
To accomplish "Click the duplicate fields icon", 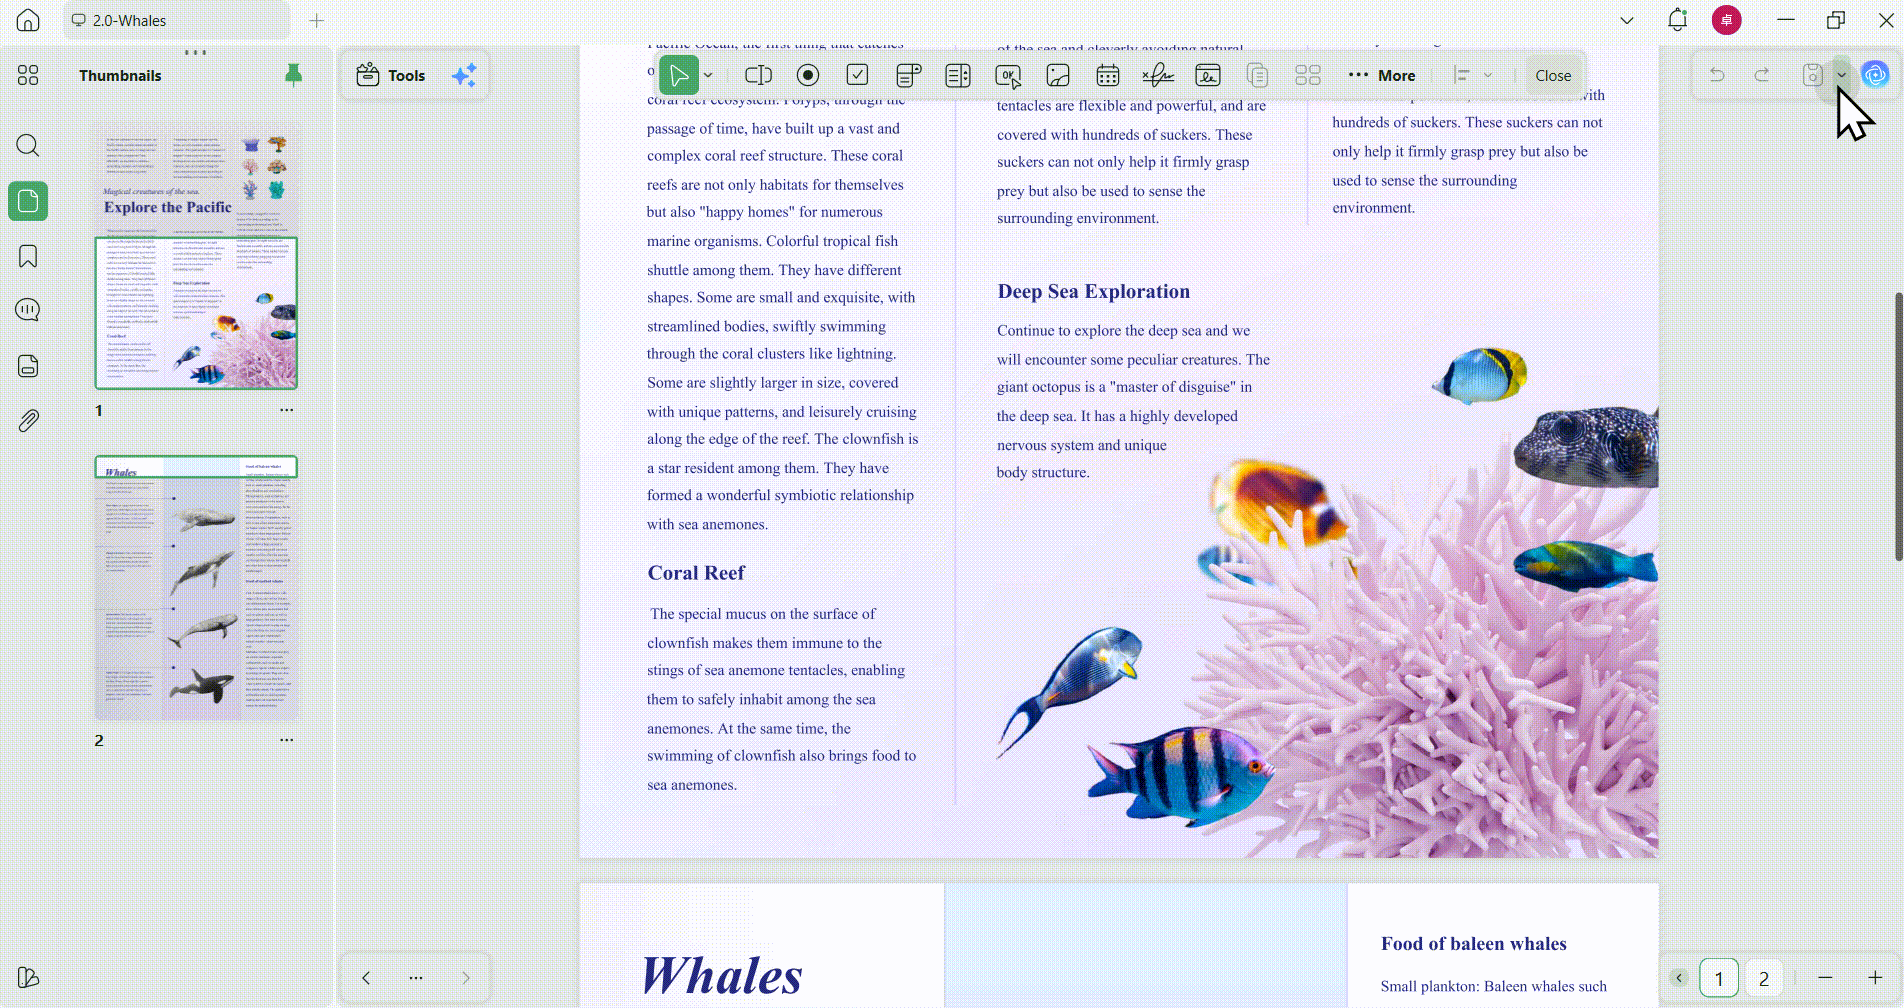I will [x=1258, y=75].
